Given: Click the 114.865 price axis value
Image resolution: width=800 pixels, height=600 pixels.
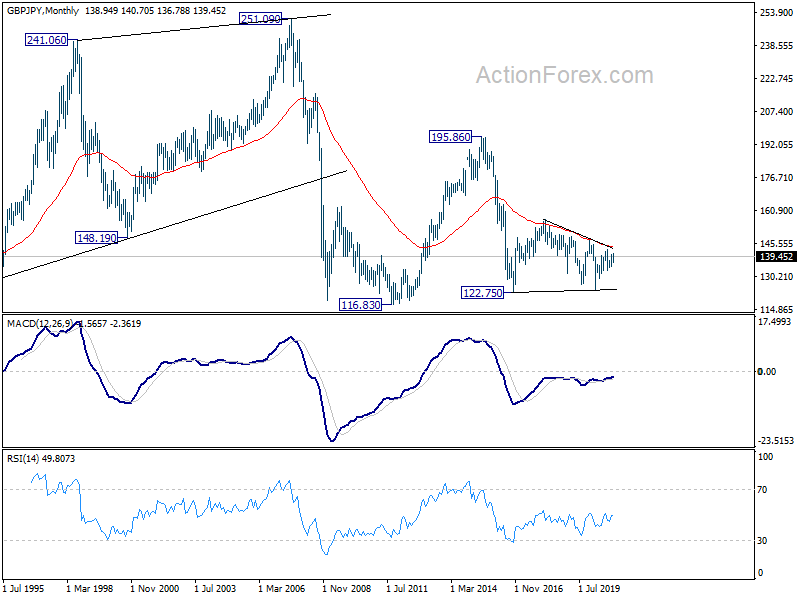Looking at the screenshot, I should click(776, 309).
